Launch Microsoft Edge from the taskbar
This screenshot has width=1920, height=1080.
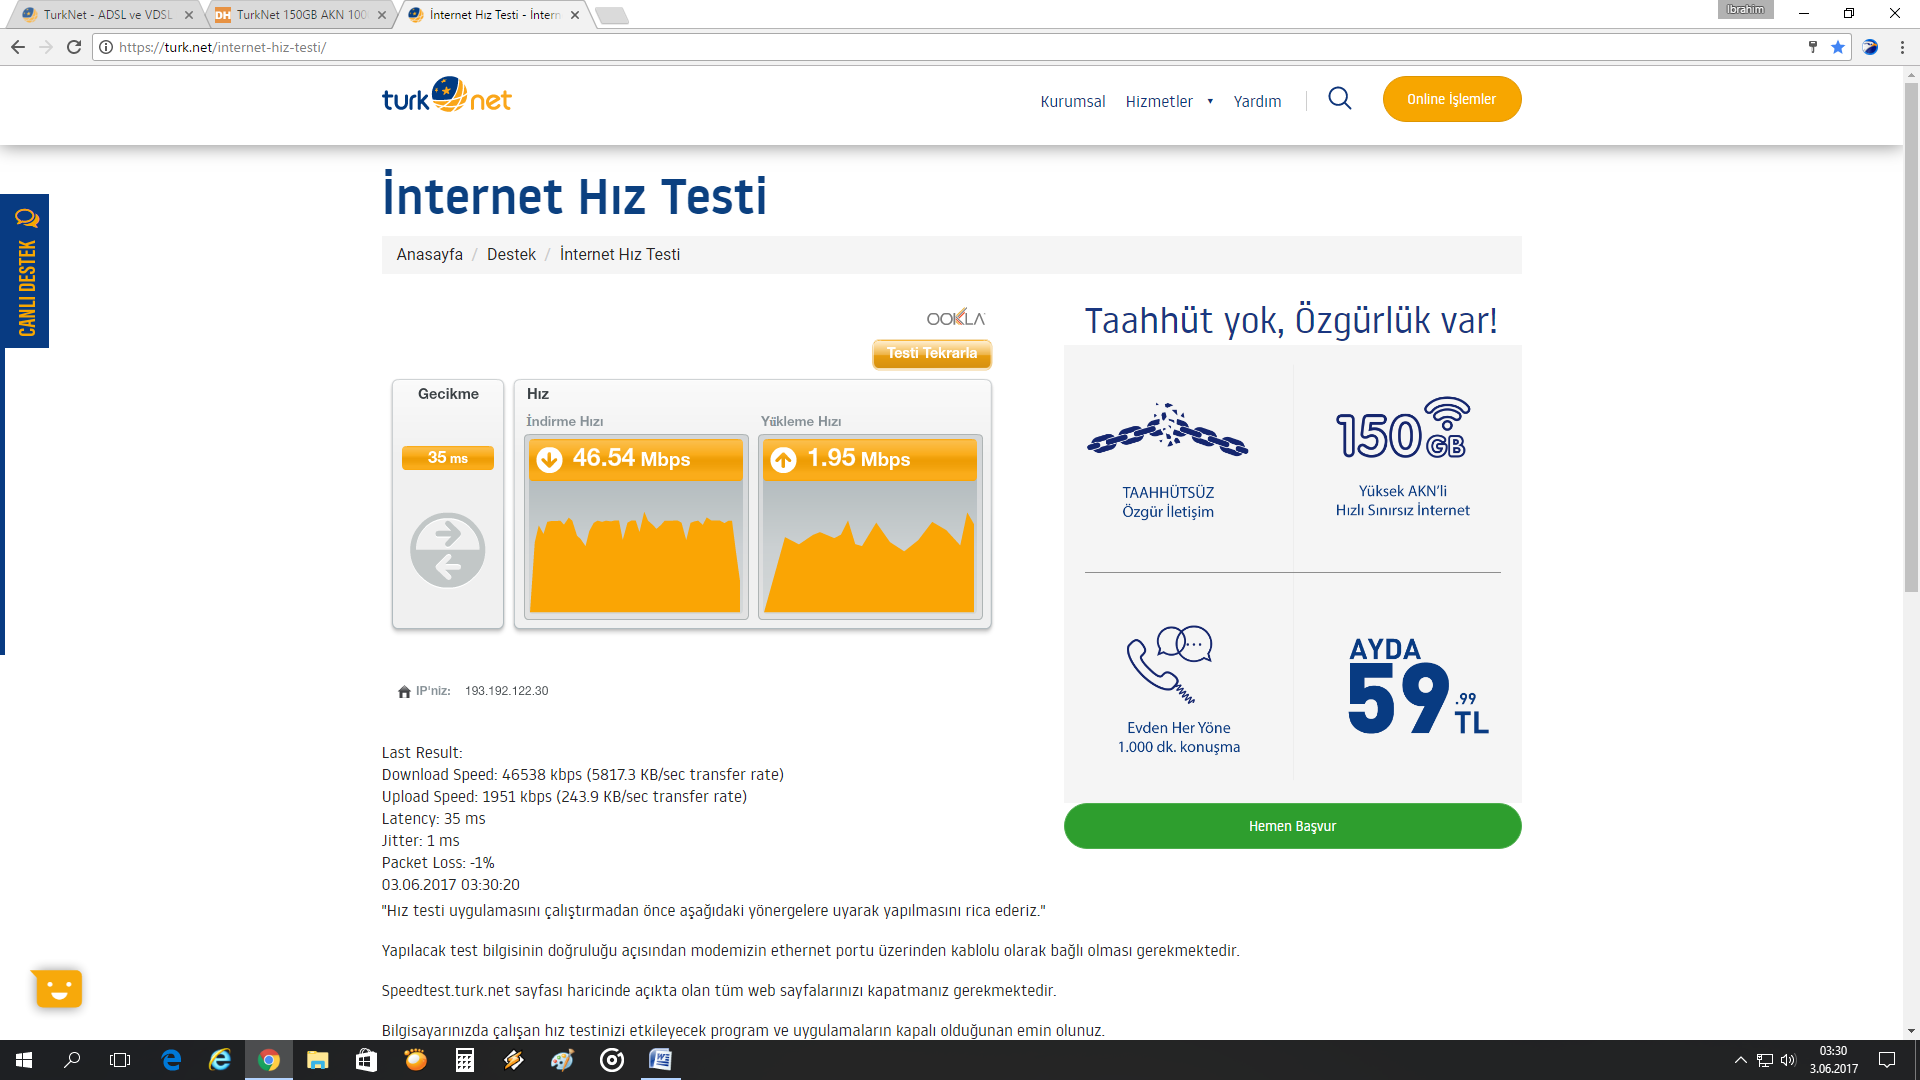pyautogui.click(x=171, y=1060)
